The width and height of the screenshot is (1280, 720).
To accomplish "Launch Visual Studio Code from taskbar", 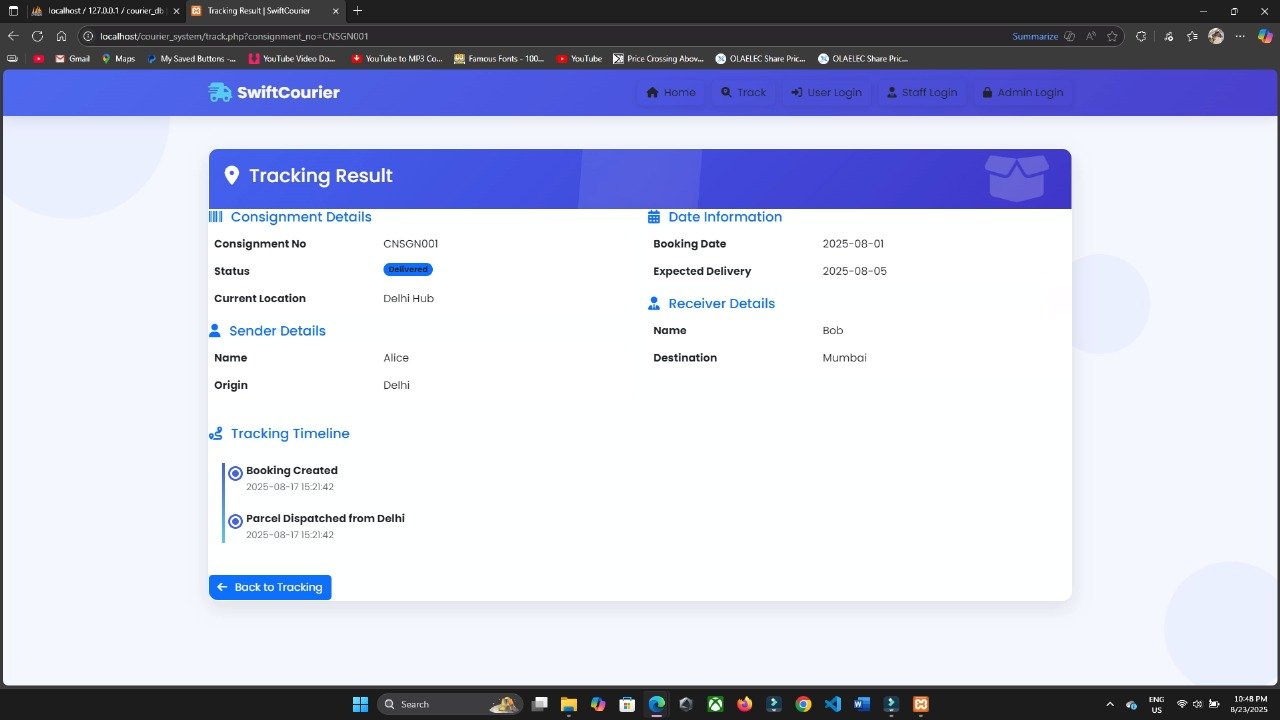I will tap(833, 704).
